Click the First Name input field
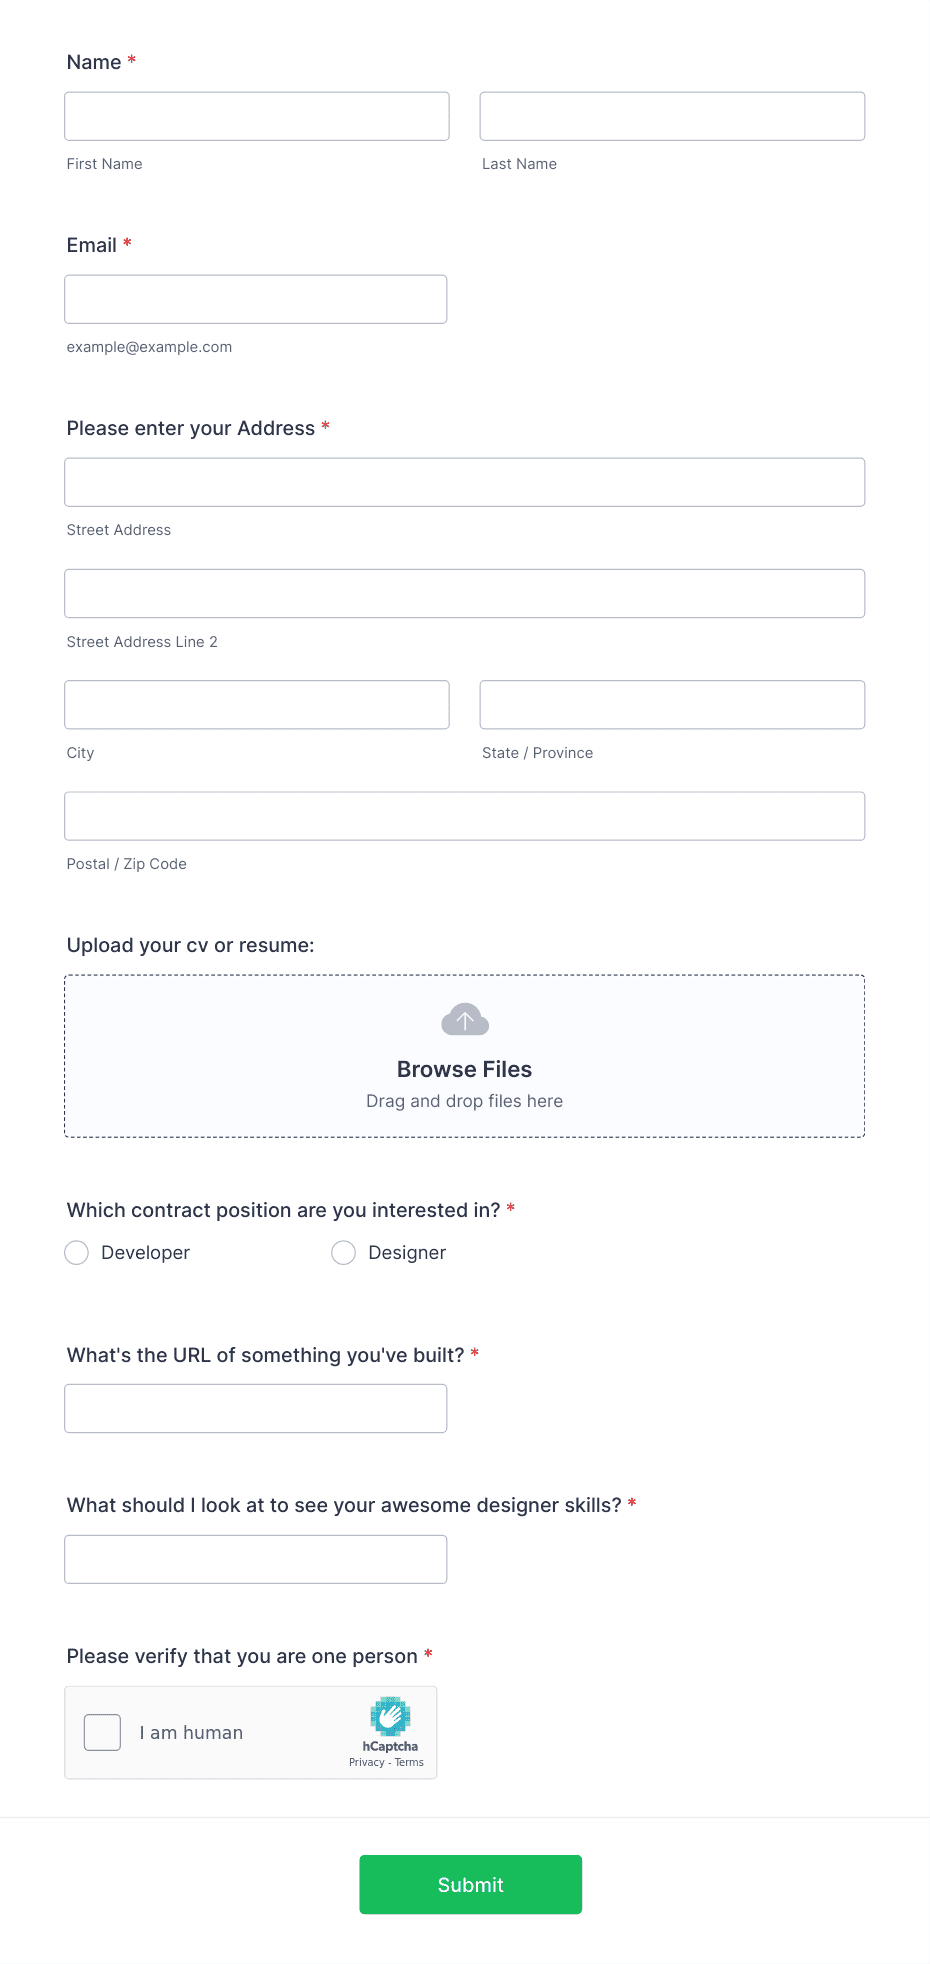This screenshot has width=930, height=1964. pos(256,115)
